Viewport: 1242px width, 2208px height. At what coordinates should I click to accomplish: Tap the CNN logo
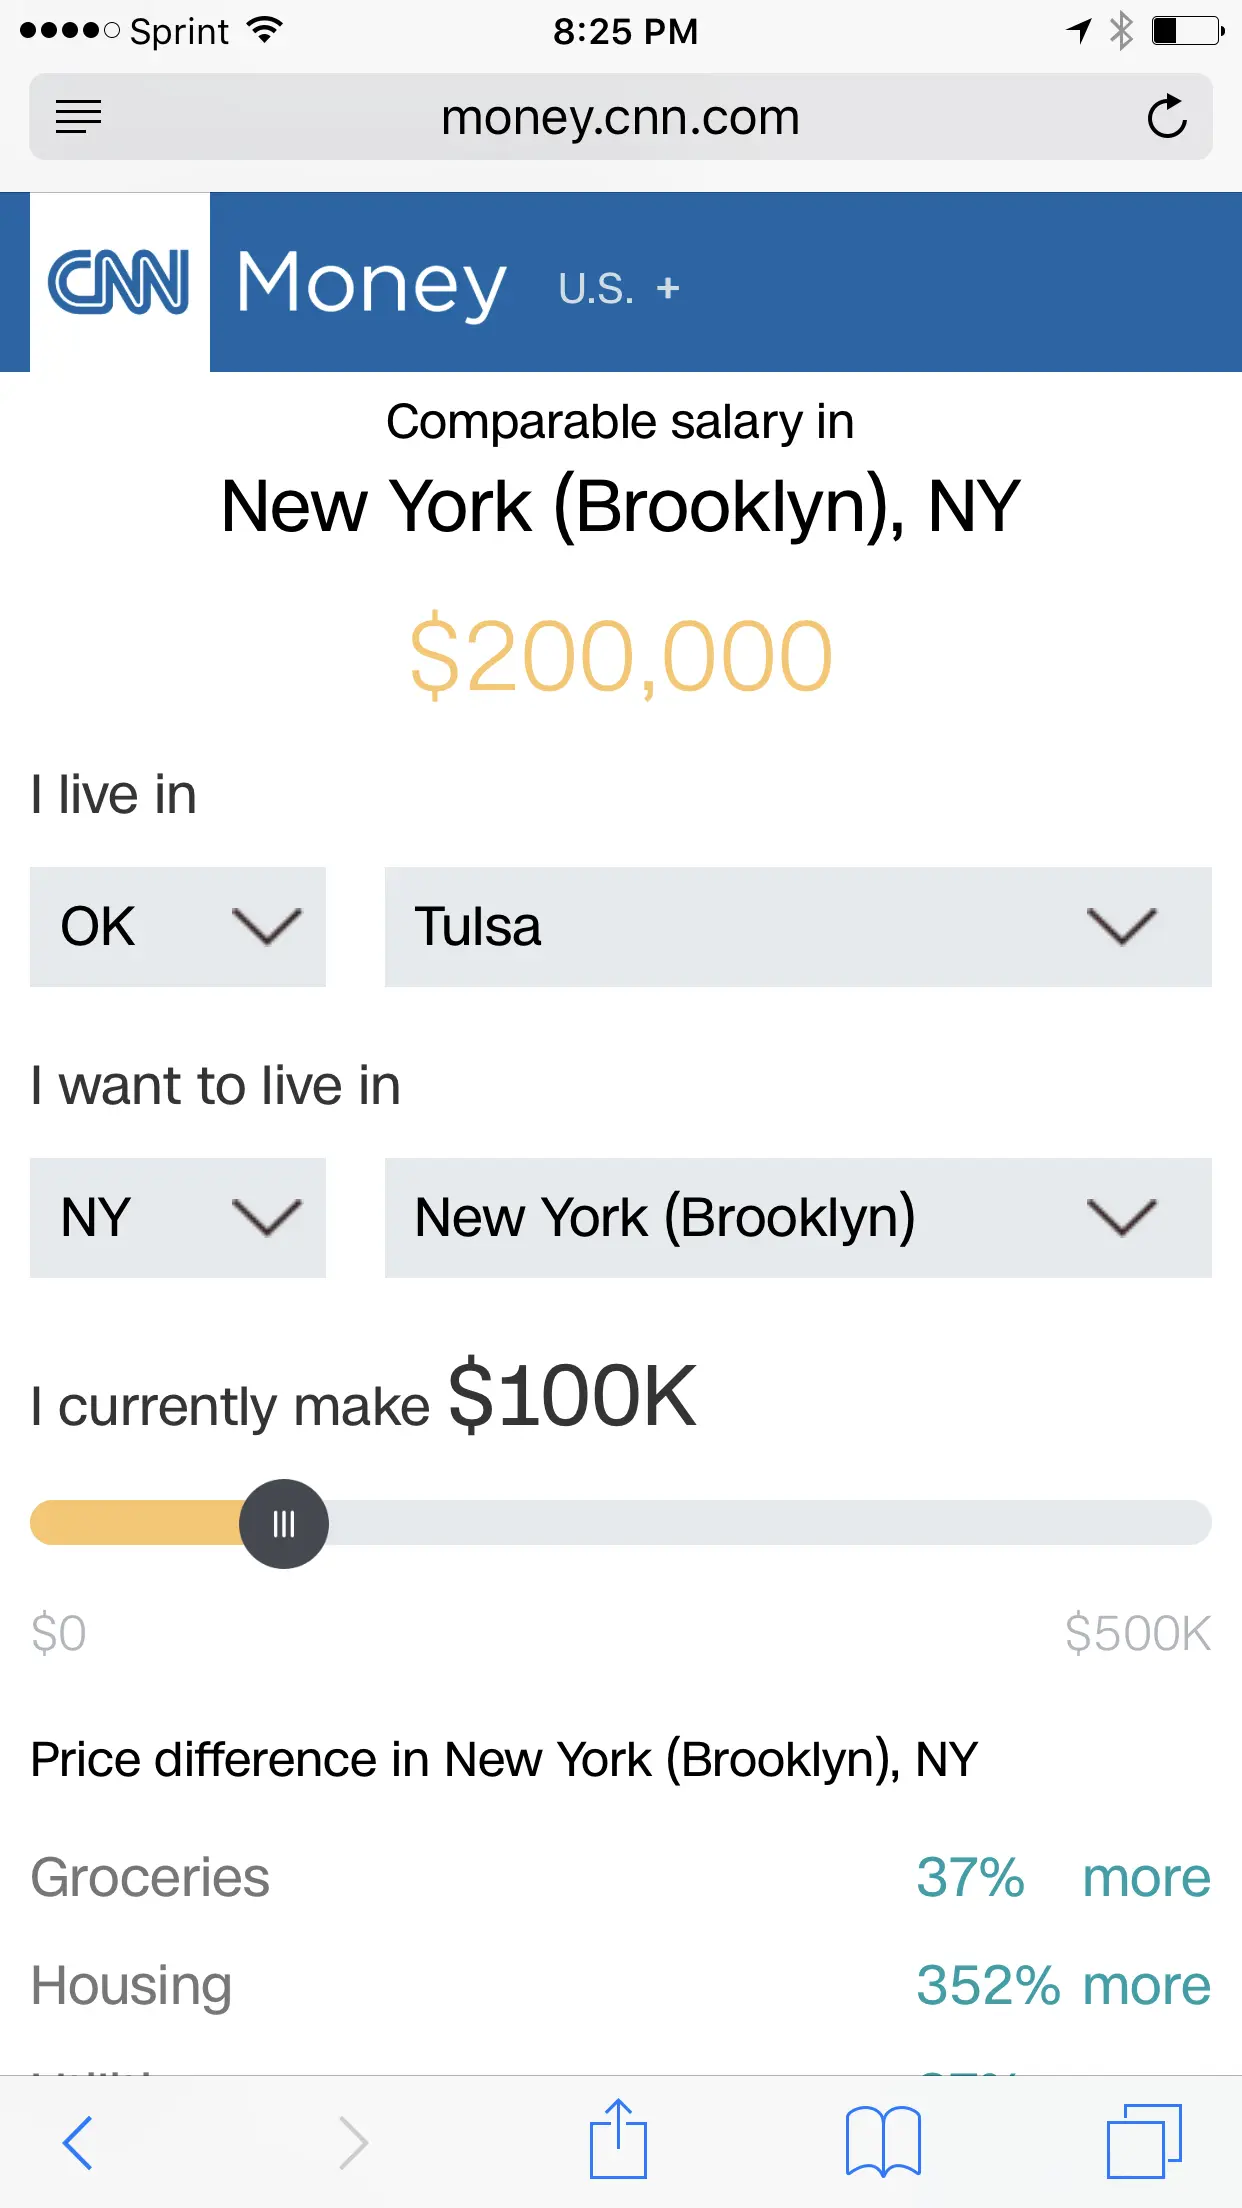pos(119,282)
